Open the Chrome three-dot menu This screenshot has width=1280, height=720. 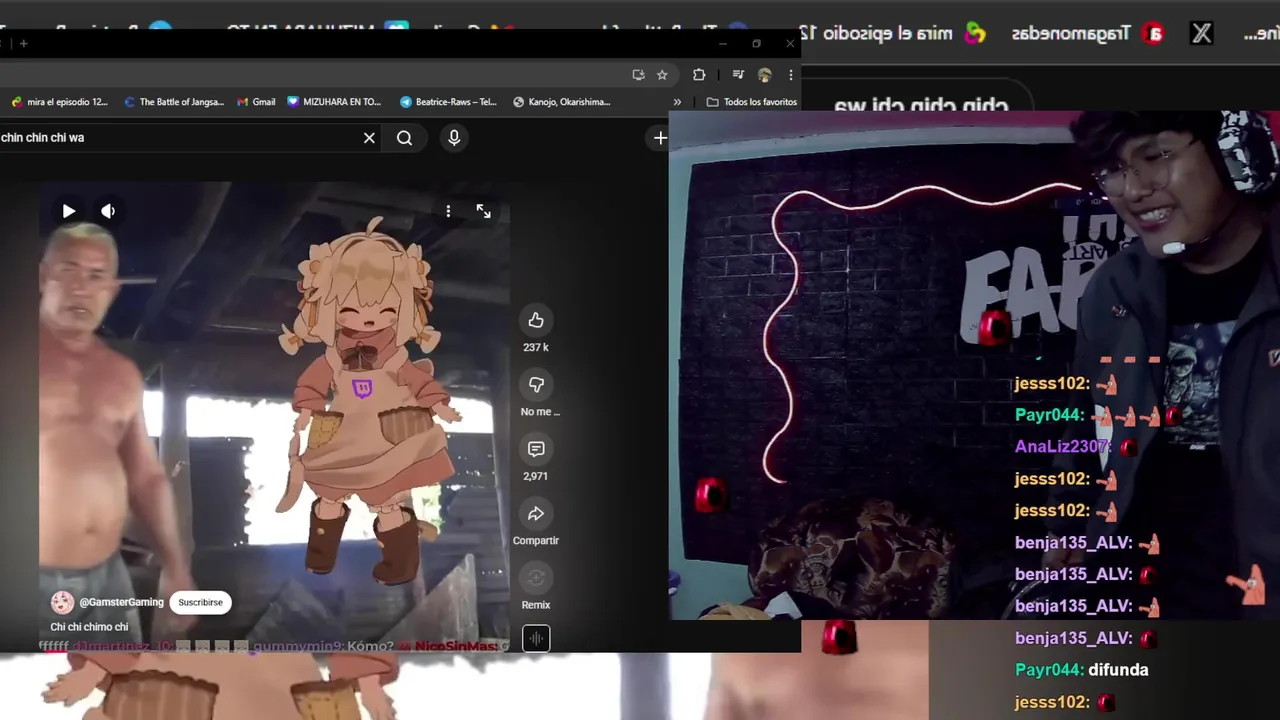(x=790, y=75)
